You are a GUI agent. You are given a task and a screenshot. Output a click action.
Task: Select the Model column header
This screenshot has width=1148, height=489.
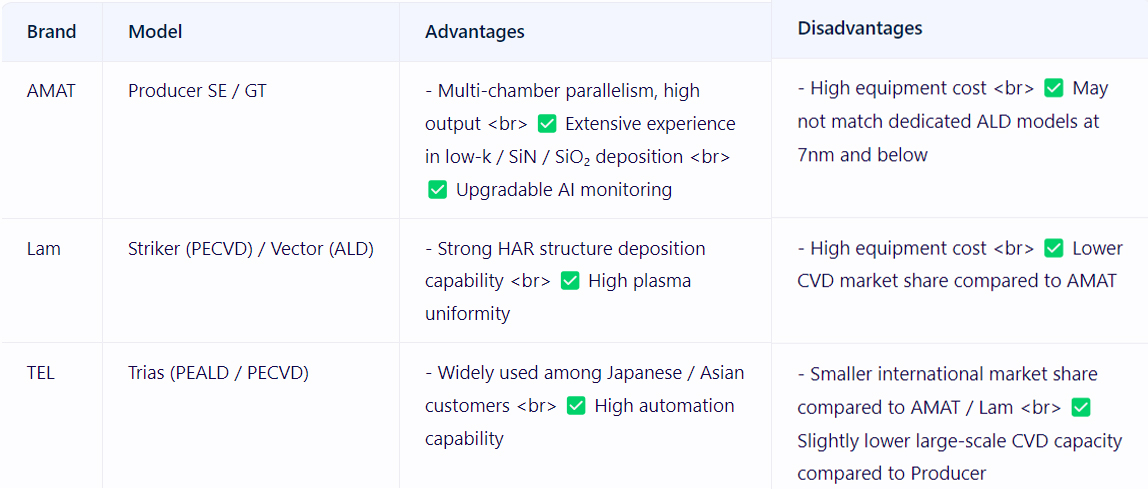[x=155, y=32]
